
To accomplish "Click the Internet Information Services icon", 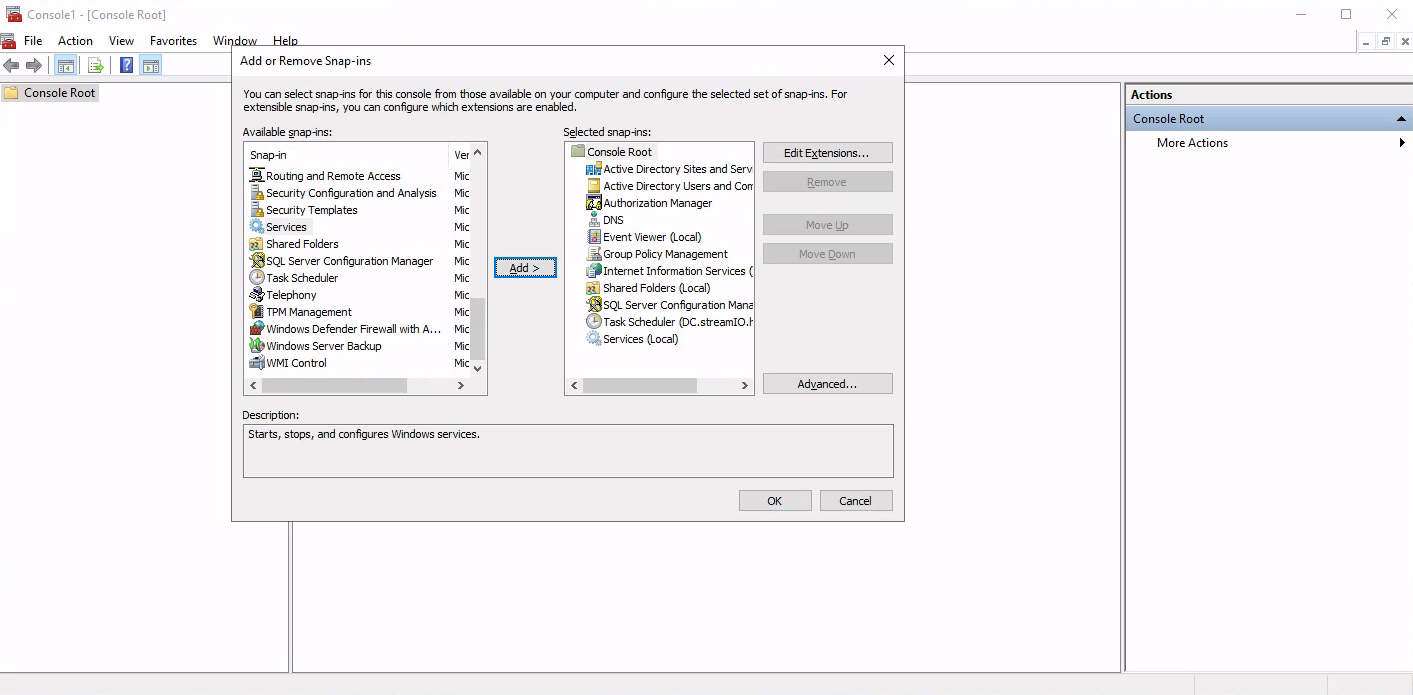I will [594, 271].
